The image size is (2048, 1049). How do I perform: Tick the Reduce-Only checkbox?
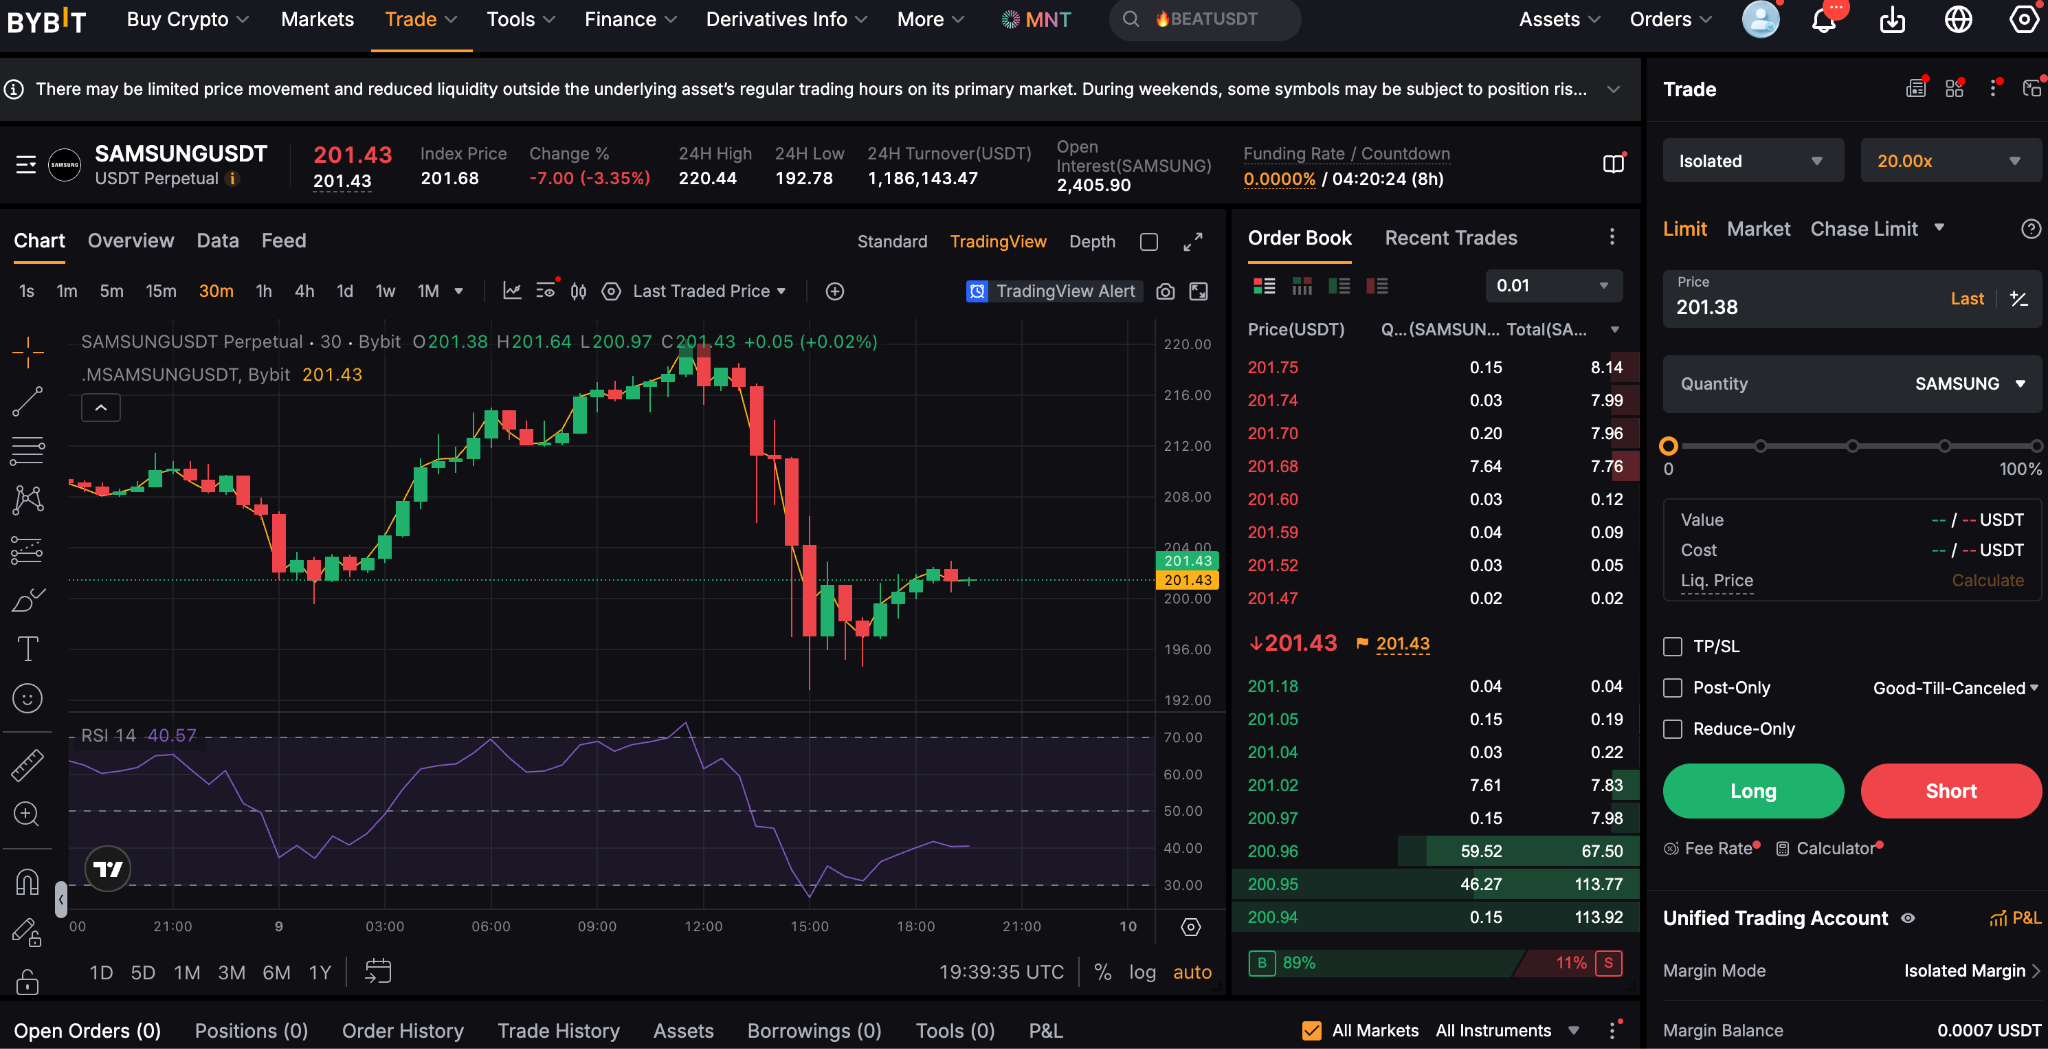[1673, 729]
